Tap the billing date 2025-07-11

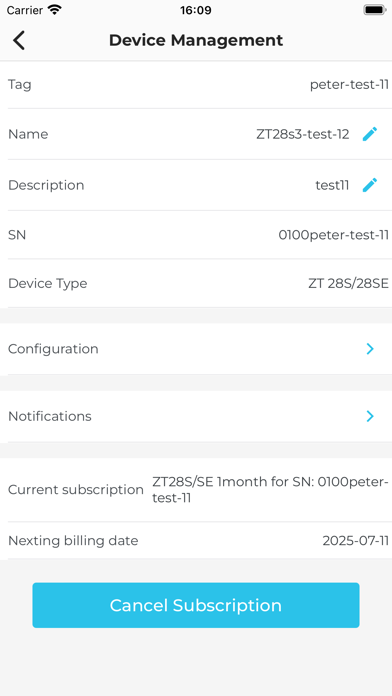[356, 541]
